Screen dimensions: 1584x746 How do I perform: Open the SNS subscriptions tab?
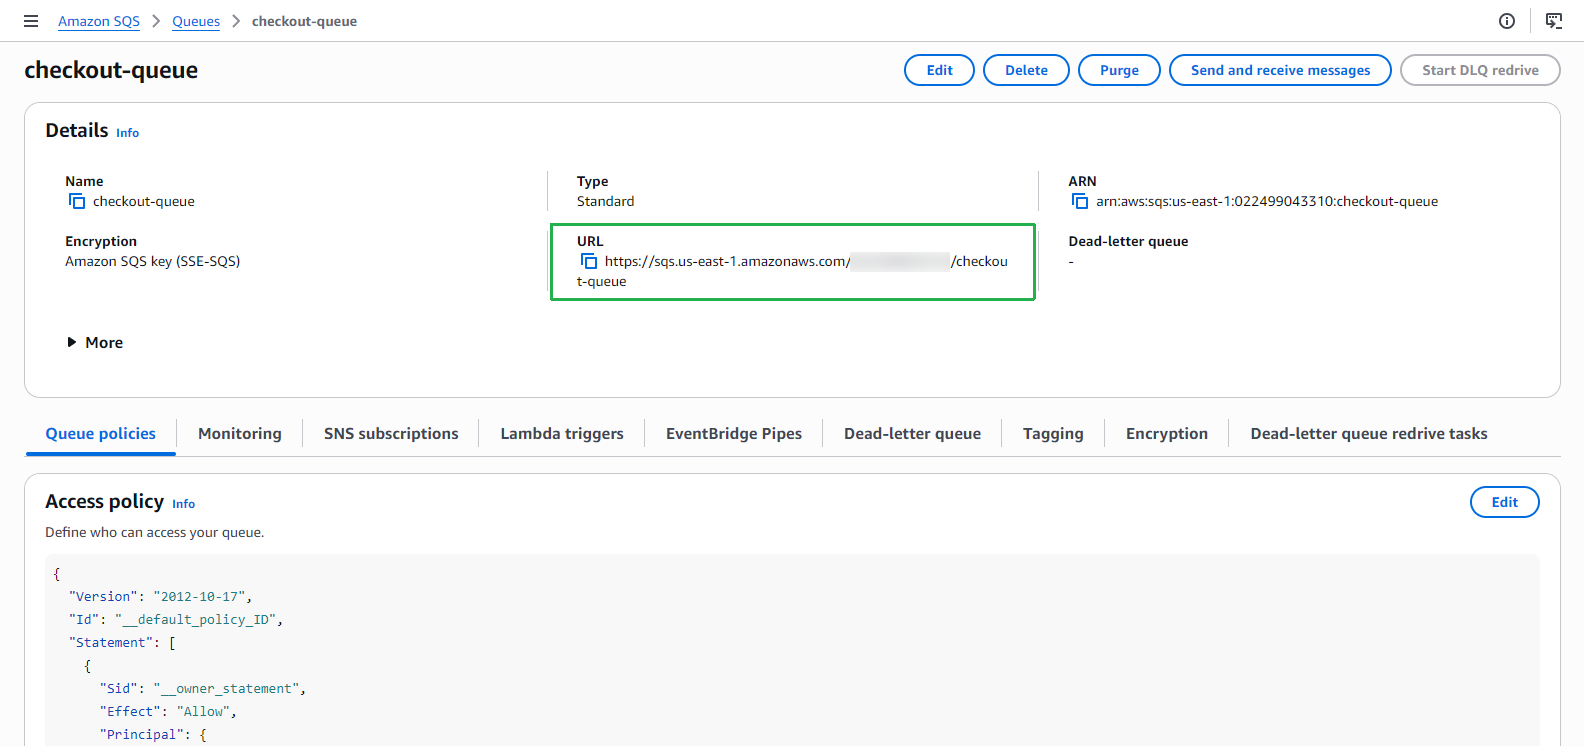tap(391, 434)
